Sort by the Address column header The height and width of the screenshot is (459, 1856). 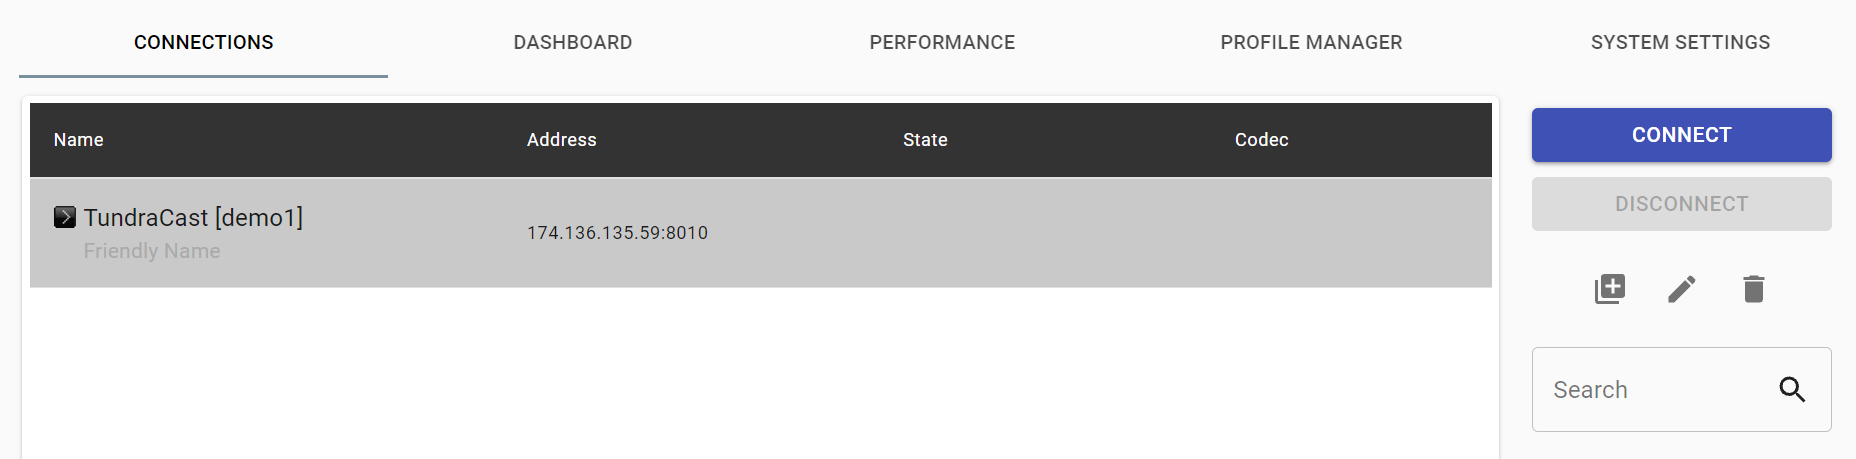[x=562, y=140]
